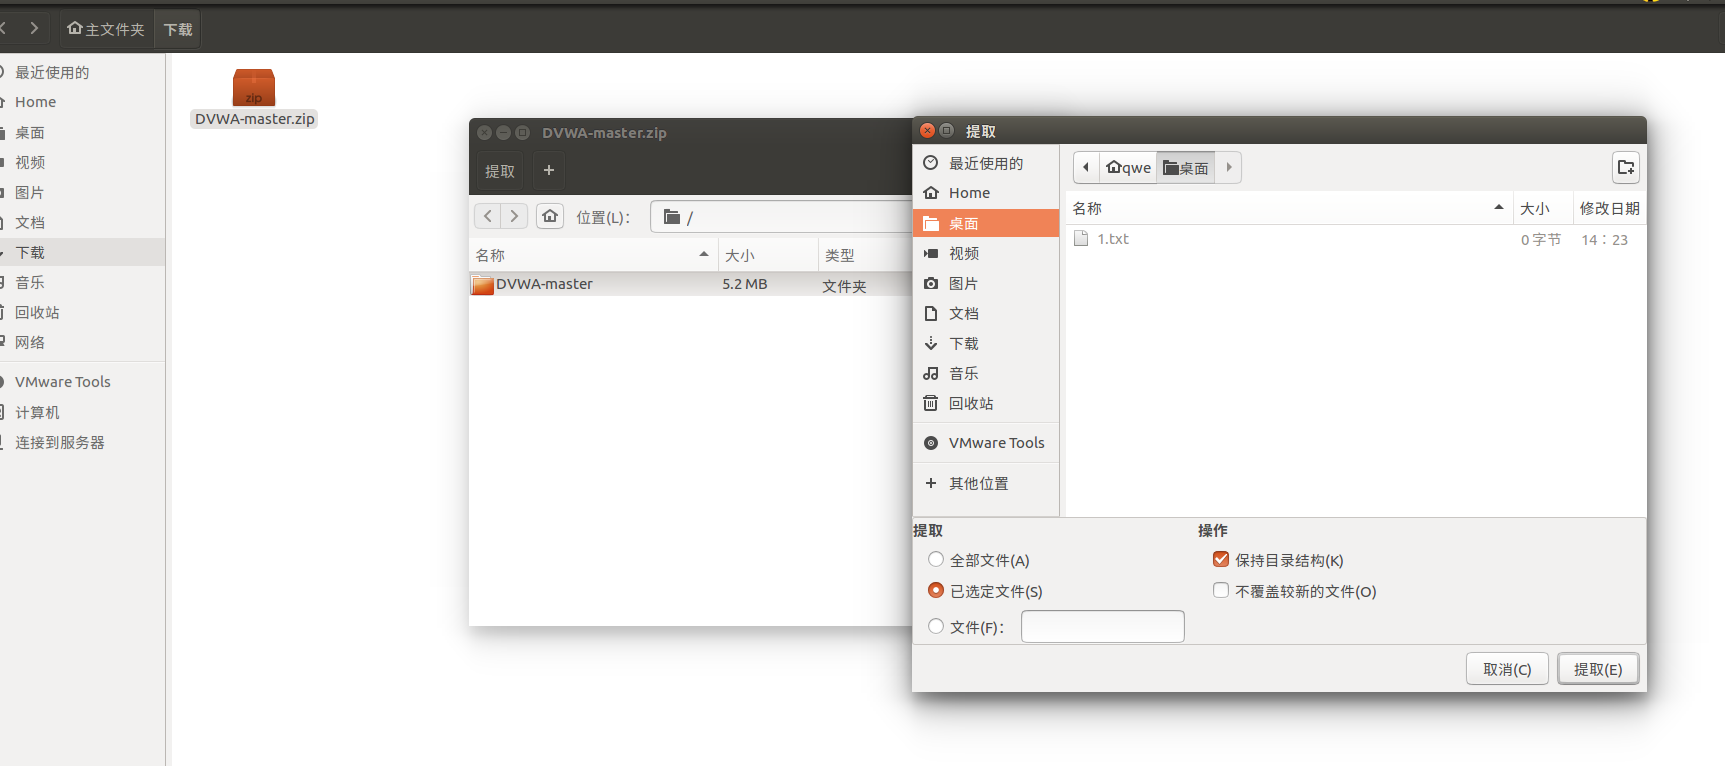
Task: Close the 提取 dialog window
Action: pyautogui.click(x=927, y=131)
